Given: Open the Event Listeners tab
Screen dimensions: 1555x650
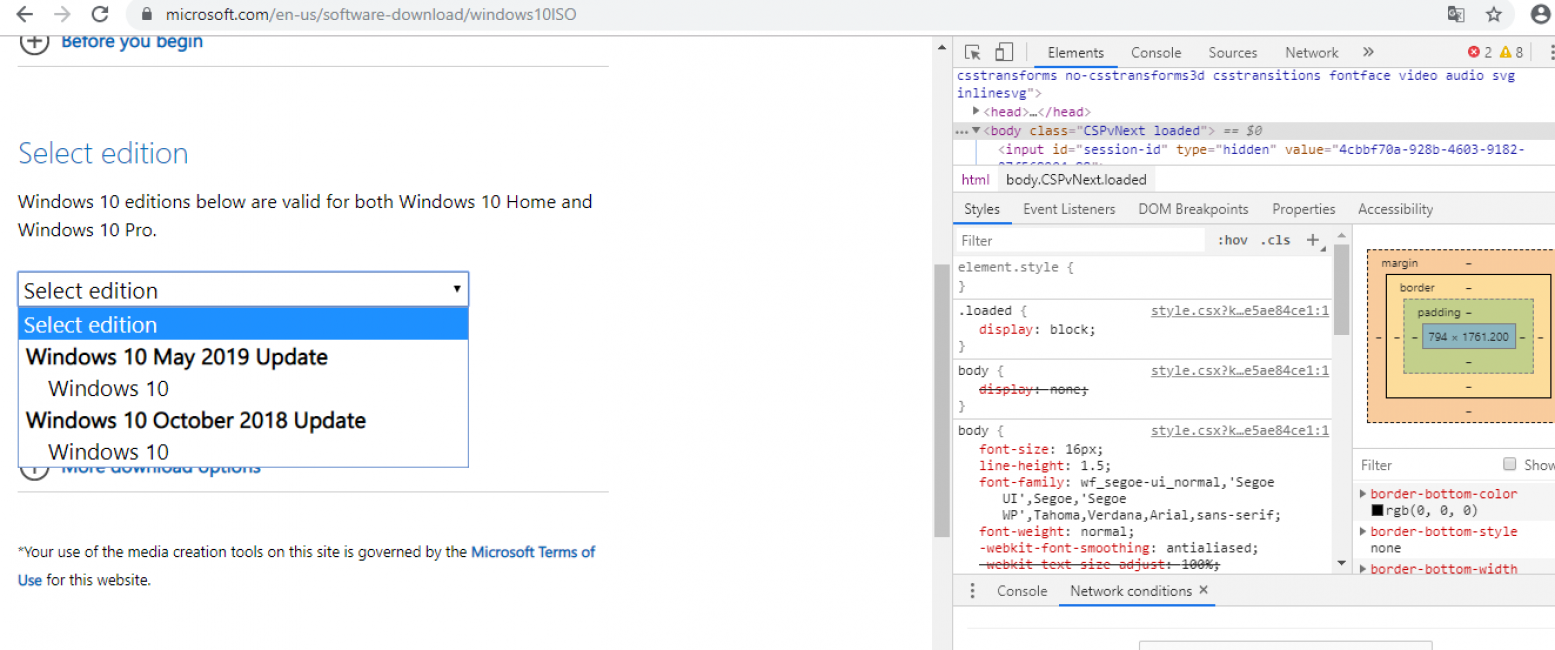Looking at the screenshot, I should pos(1068,209).
